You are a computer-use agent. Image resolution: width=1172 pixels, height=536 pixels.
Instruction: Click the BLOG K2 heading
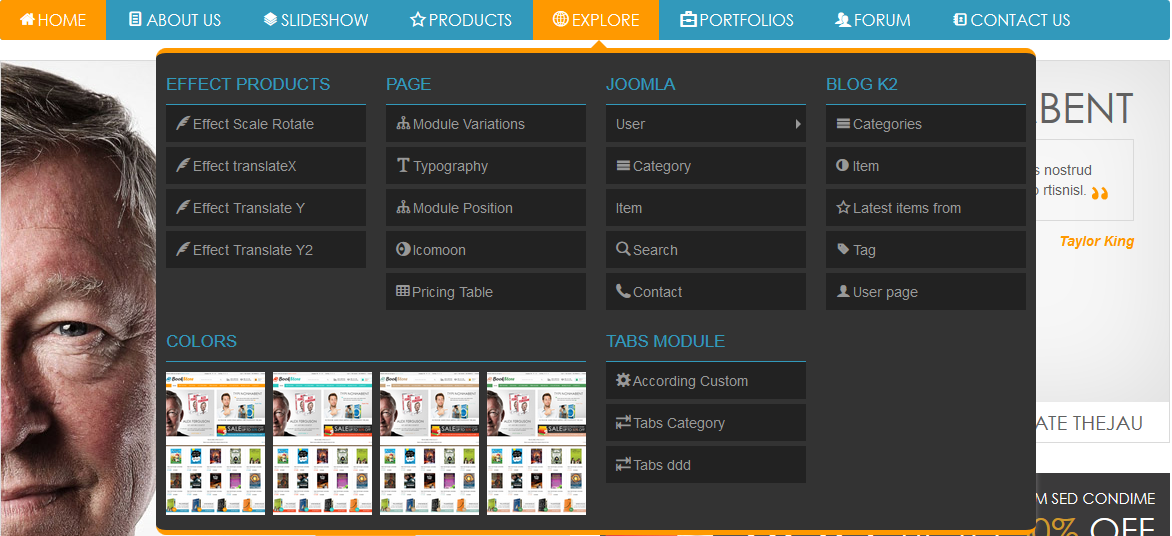click(x=862, y=84)
